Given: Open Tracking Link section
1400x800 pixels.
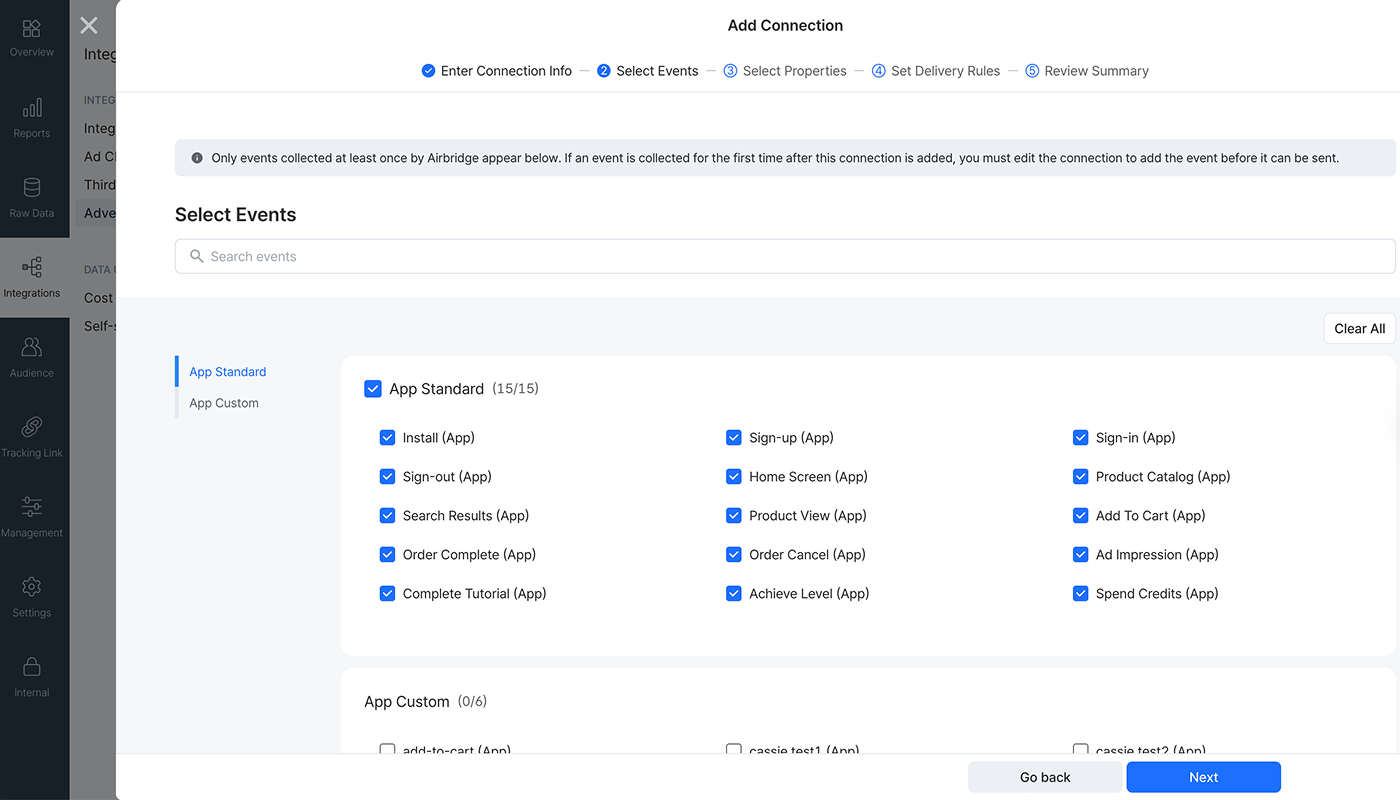Looking at the screenshot, I should pos(31,436).
